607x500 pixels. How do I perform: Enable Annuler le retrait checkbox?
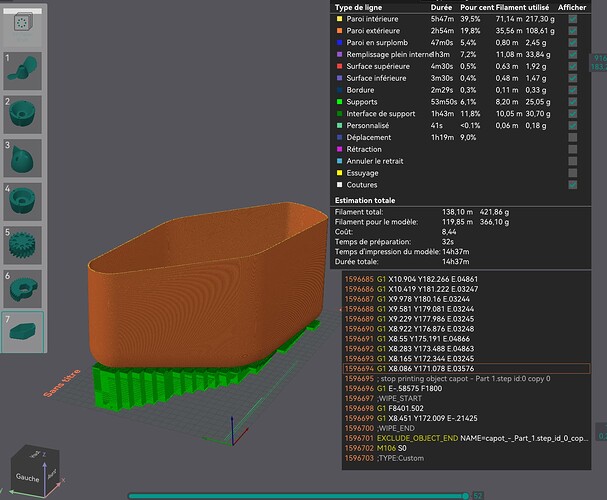[573, 161]
